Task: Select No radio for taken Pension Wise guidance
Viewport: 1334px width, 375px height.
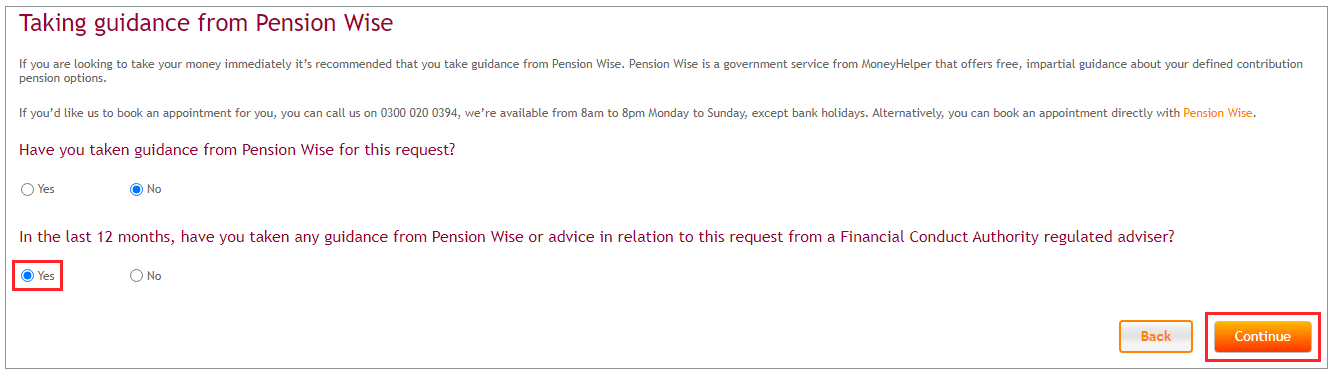Action: (x=136, y=190)
